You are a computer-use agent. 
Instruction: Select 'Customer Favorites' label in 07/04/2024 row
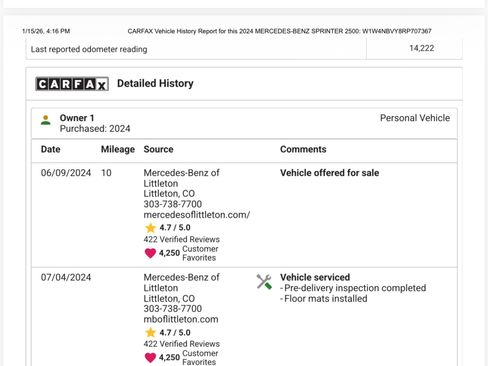click(x=200, y=358)
